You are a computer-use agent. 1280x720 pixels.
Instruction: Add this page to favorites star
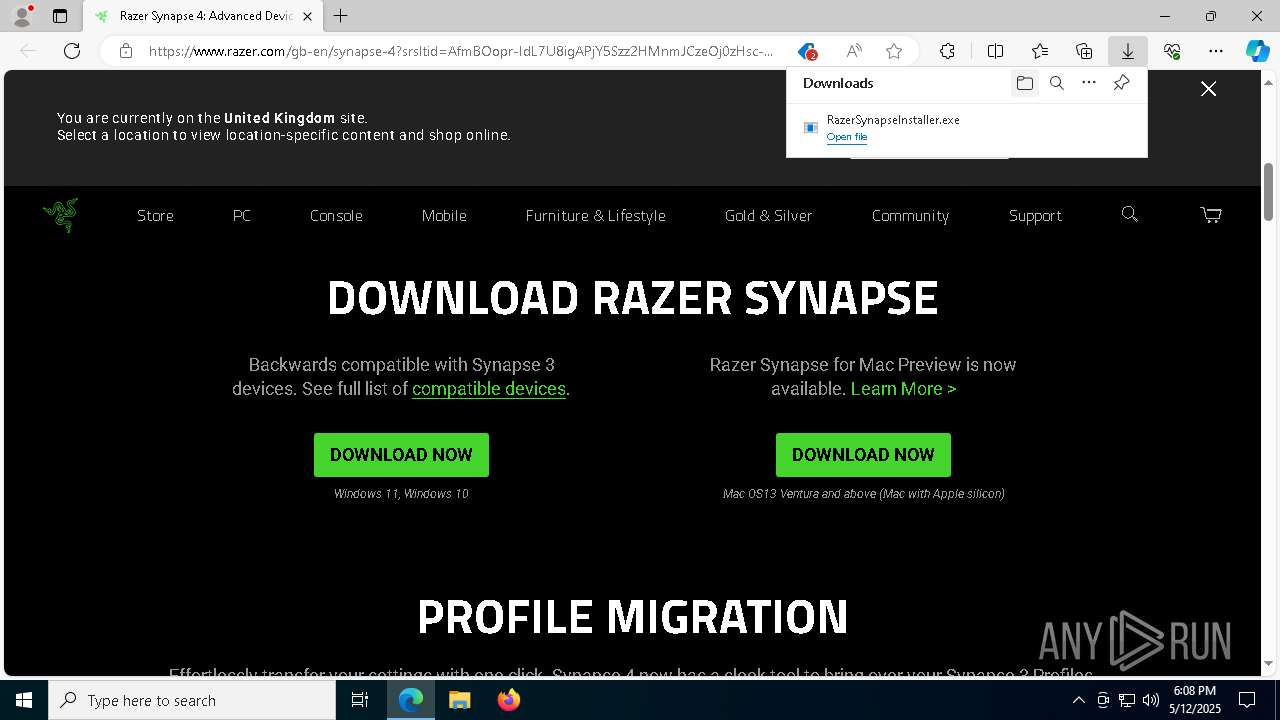[x=894, y=51]
